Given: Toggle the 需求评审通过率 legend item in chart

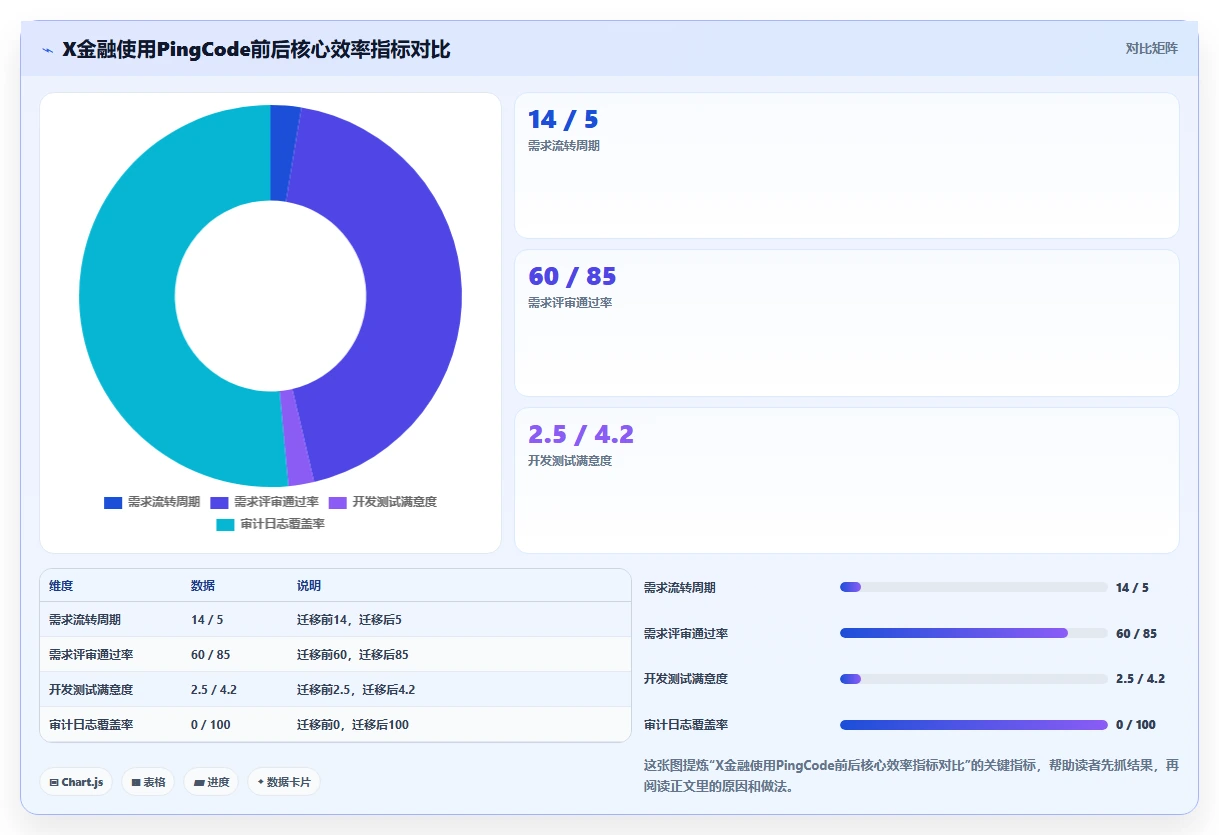Looking at the screenshot, I should coord(265,502).
